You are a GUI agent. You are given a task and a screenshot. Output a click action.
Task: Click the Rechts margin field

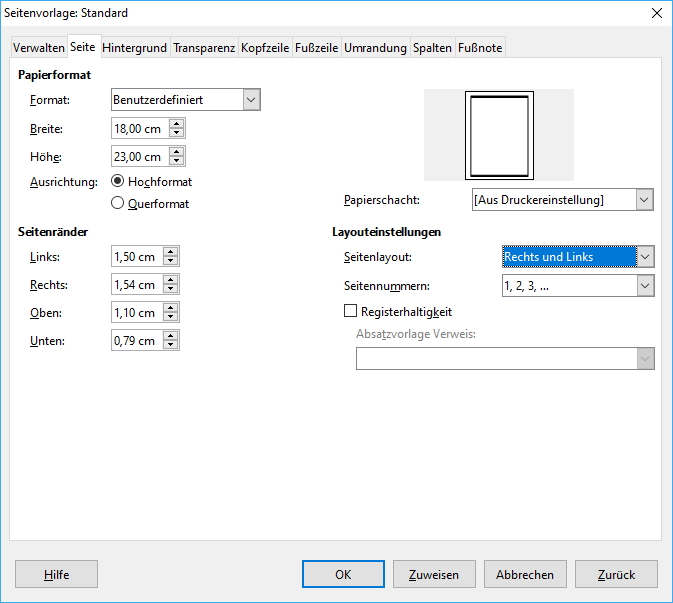point(137,284)
